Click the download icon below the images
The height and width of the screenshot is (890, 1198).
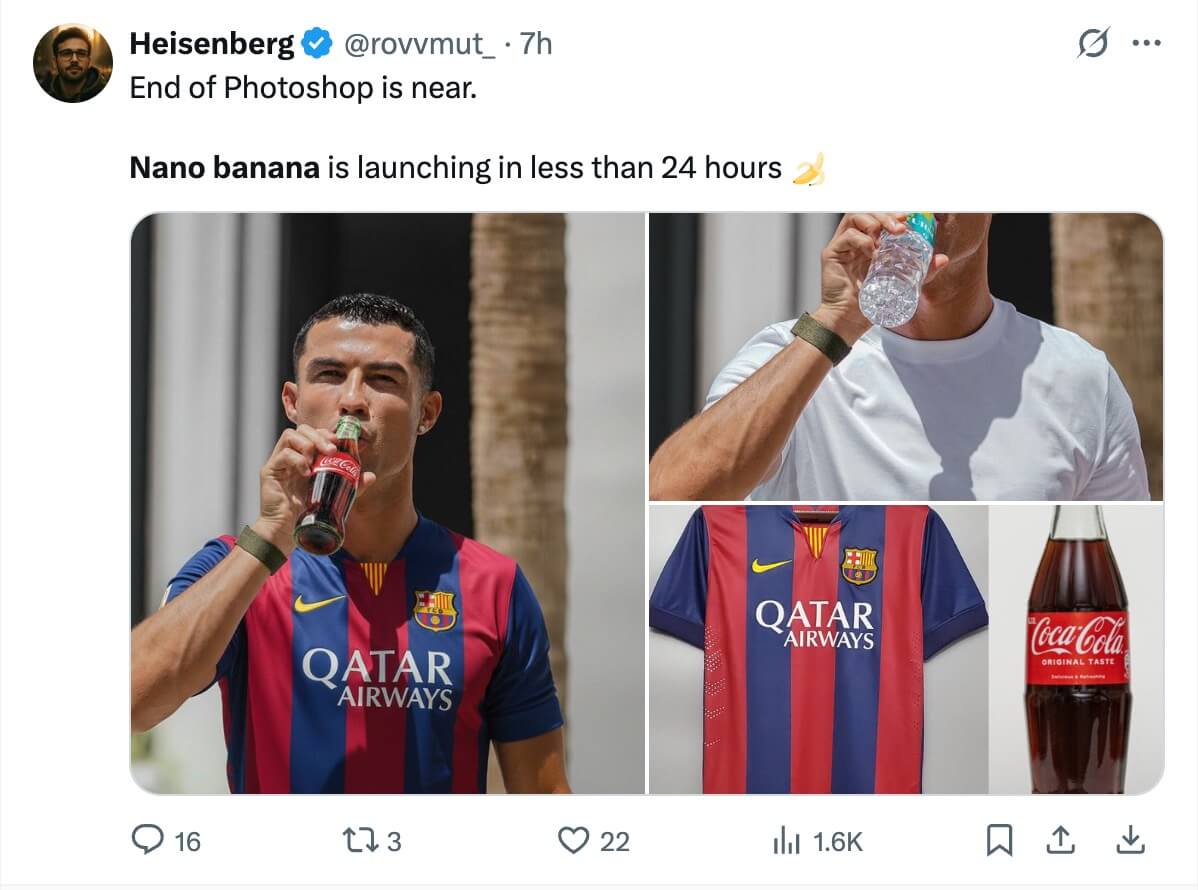pos(1130,841)
